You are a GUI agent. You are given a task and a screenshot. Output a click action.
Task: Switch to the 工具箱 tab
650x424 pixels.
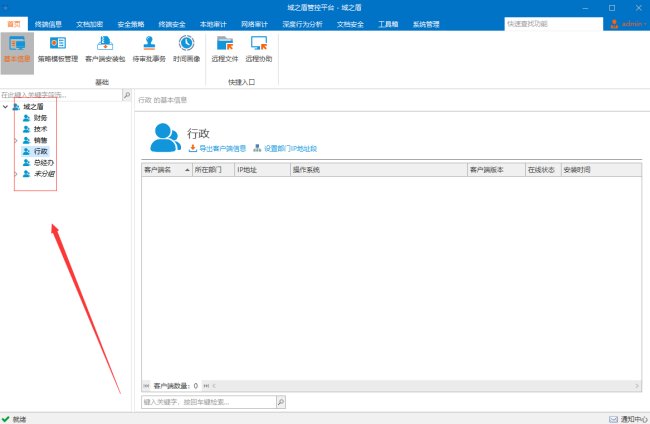click(x=388, y=24)
